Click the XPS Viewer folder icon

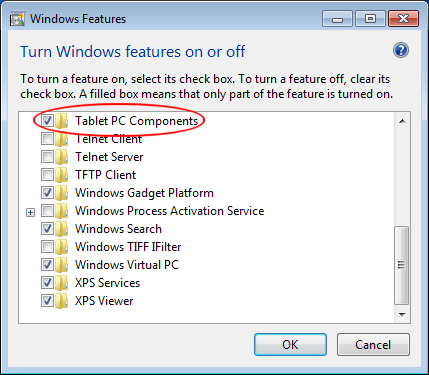click(62, 301)
